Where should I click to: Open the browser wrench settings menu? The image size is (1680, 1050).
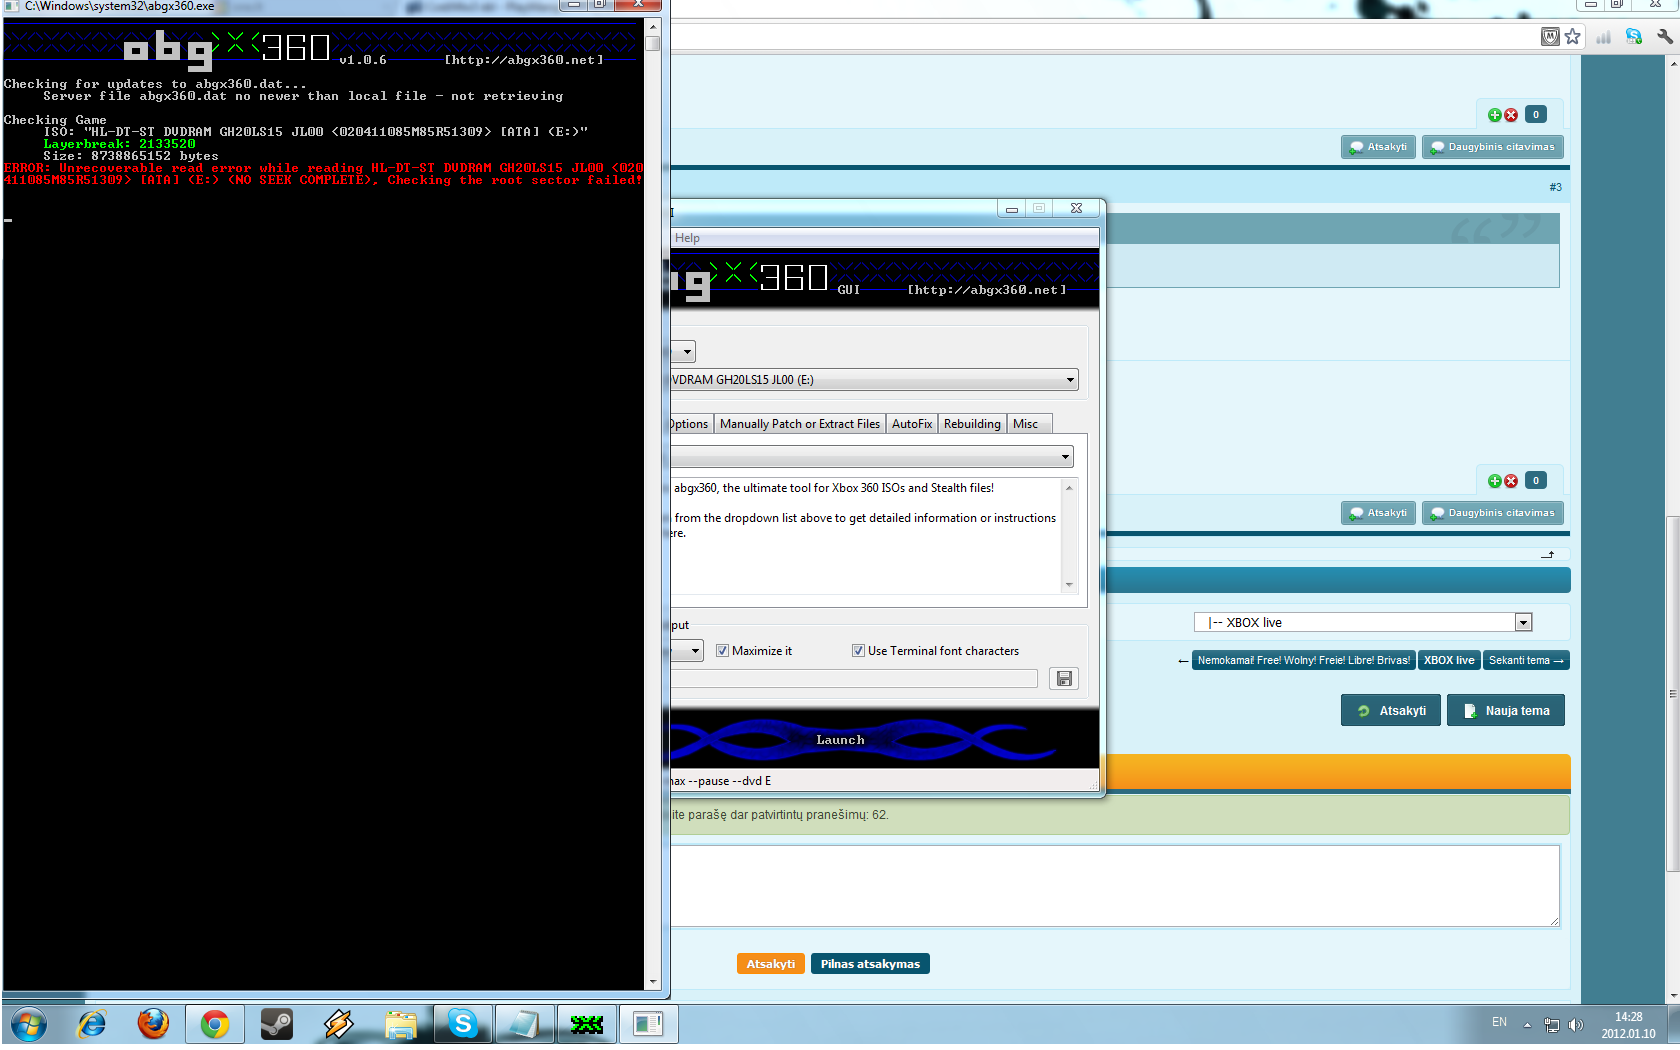click(x=1664, y=37)
